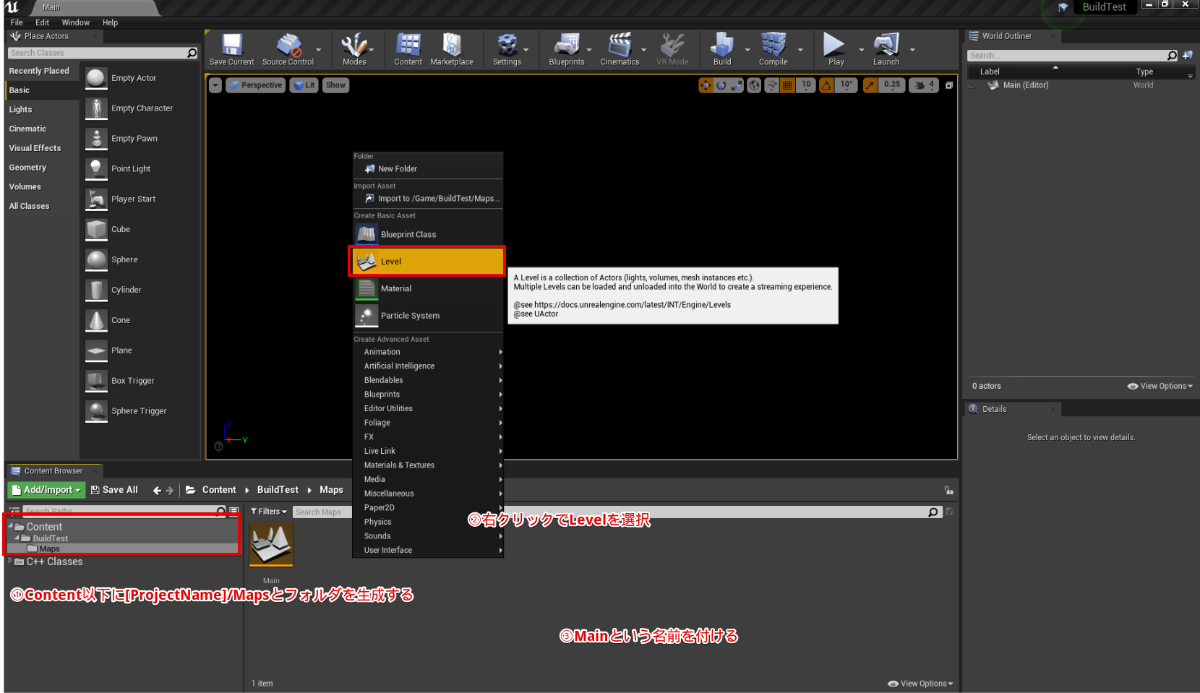Collapse the BuildTest folder node
1200x693 pixels.
click(x=16, y=538)
